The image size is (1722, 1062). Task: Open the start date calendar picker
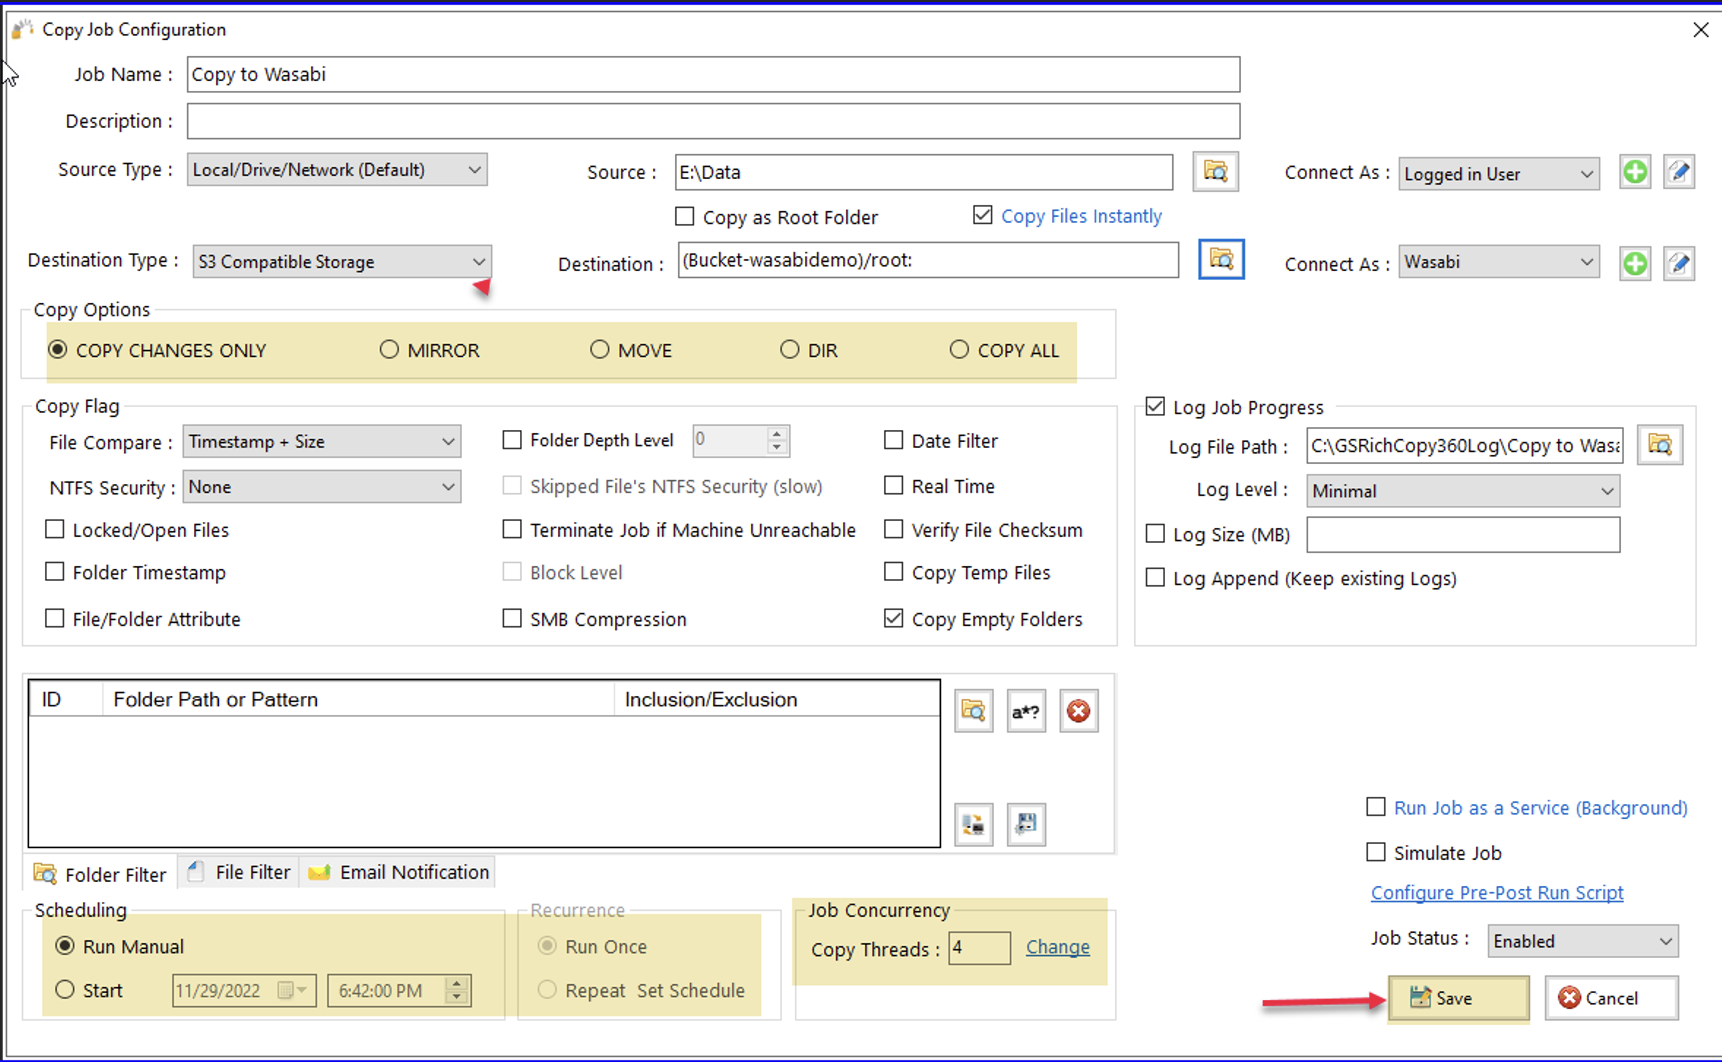pos(293,990)
